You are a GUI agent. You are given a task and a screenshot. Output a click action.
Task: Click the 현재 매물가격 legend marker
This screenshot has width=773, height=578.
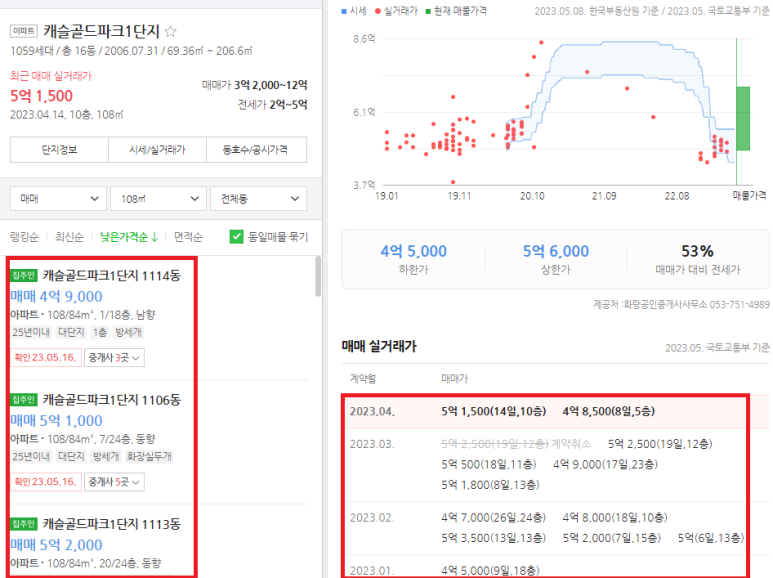pyautogui.click(x=428, y=11)
